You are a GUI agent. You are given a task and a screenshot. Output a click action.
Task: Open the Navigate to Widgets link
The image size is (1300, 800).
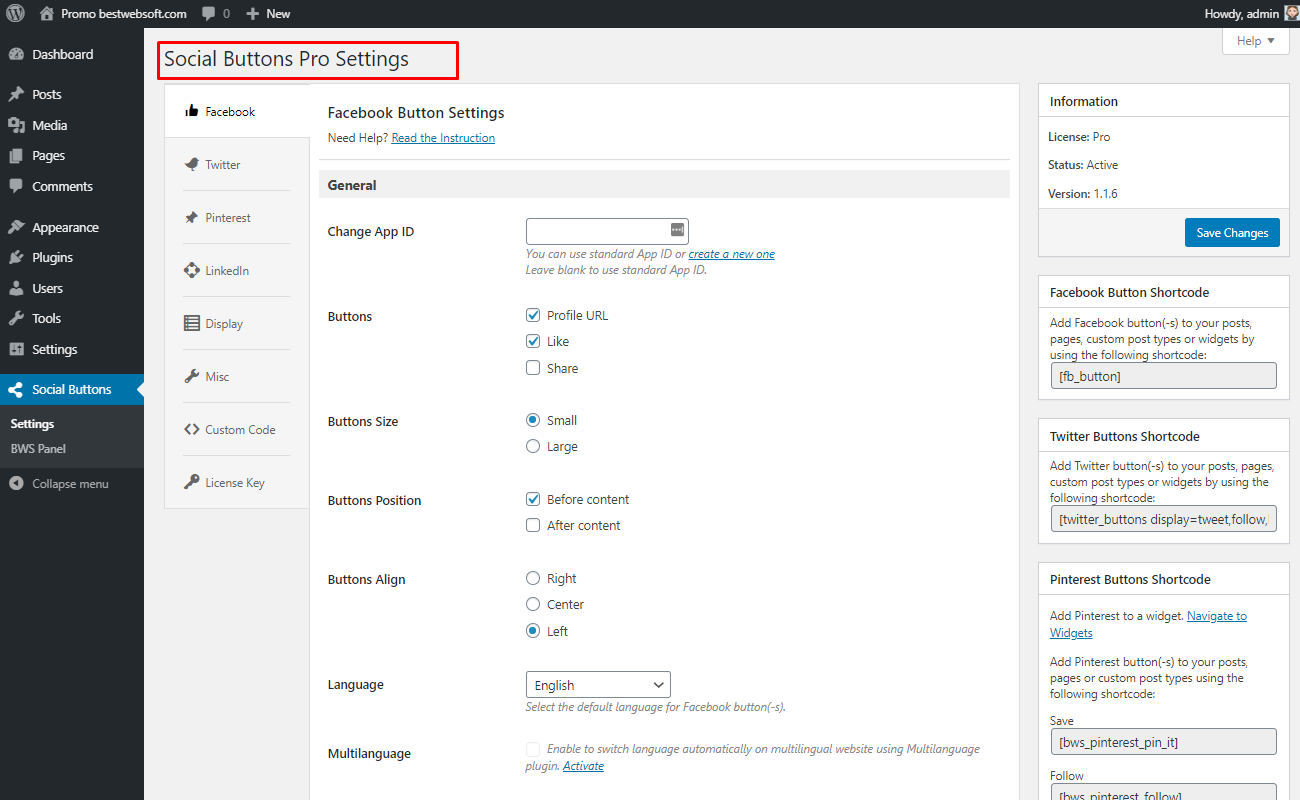pyautogui.click(x=1148, y=624)
